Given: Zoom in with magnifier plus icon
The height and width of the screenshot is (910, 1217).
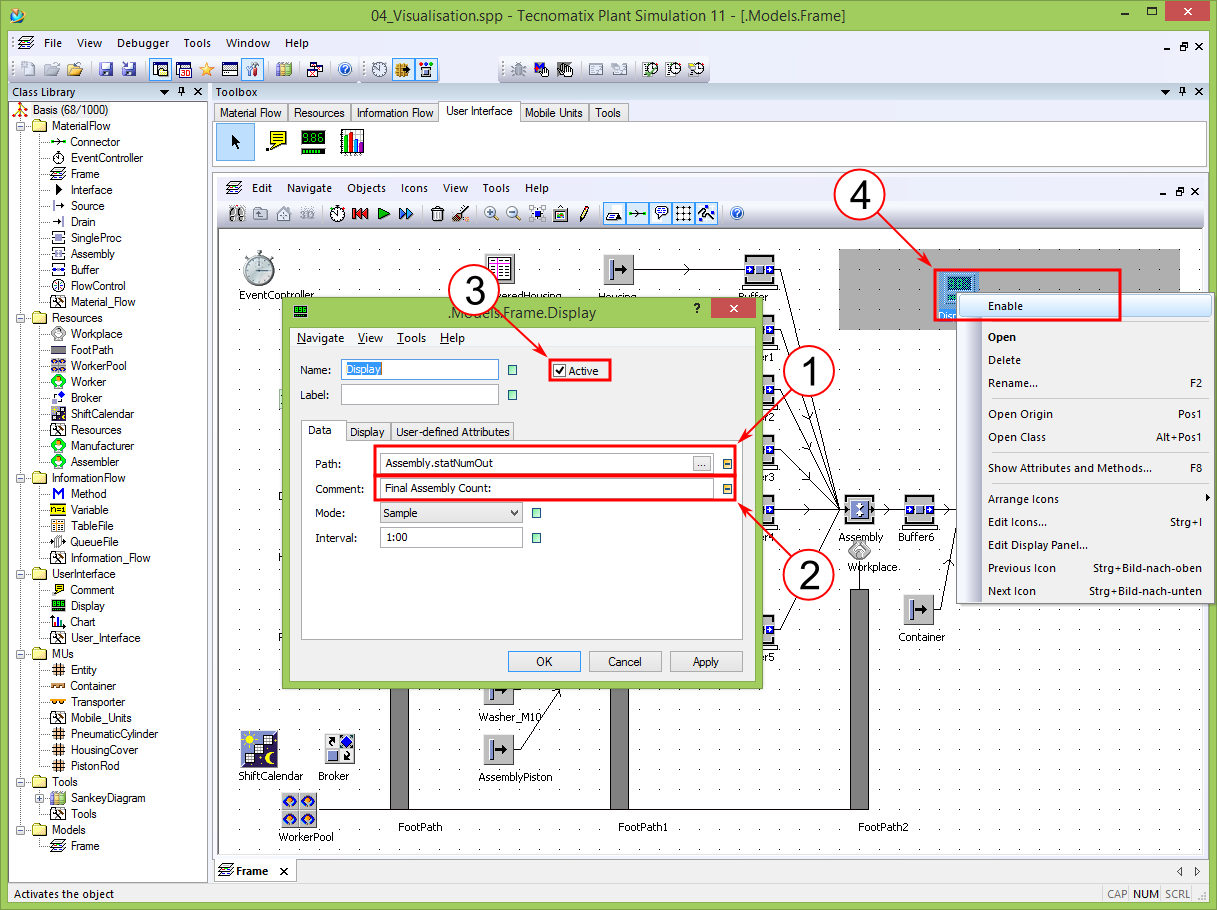Looking at the screenshot, I should point(492,214).
